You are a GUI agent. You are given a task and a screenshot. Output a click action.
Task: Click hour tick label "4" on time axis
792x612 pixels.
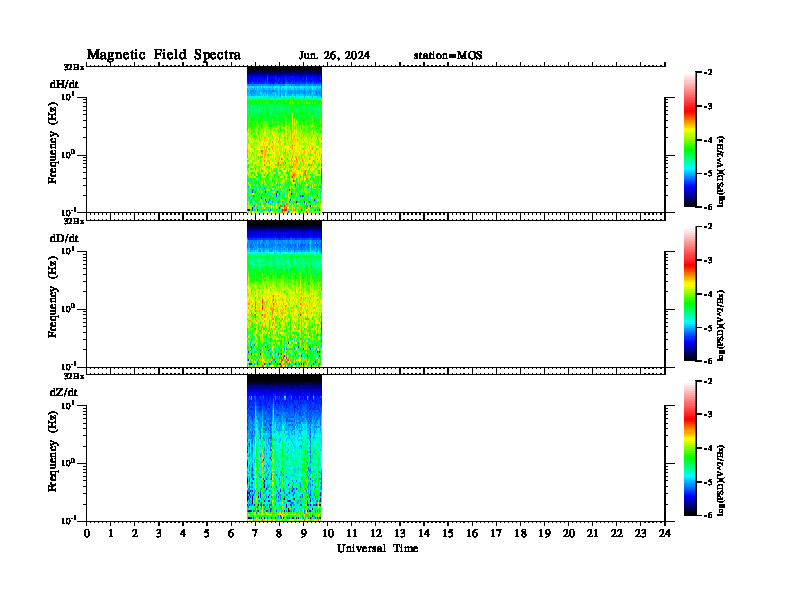pyautogui.click(x=183, y=533)
